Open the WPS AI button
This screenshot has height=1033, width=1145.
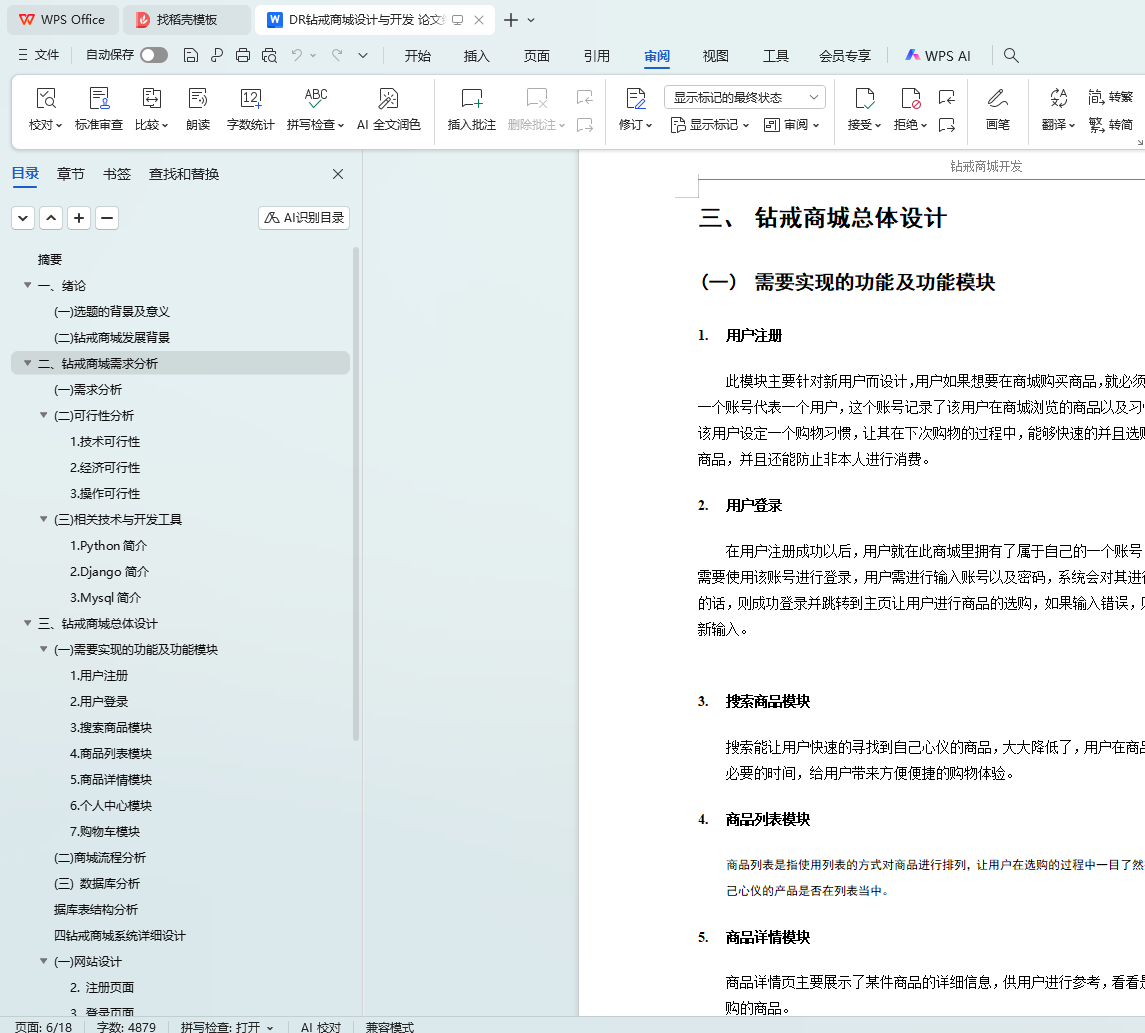point(937,56)
